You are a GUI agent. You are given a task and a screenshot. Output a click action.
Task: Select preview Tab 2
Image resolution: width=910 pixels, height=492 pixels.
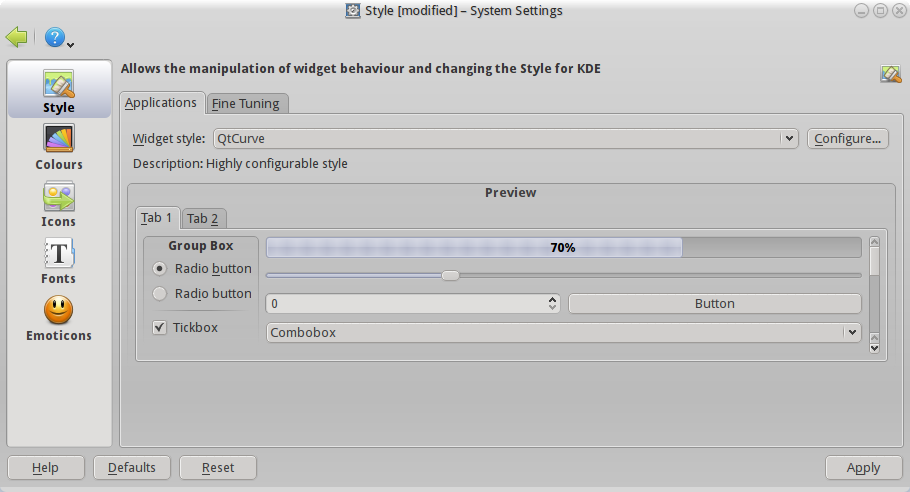coord(203,218)
